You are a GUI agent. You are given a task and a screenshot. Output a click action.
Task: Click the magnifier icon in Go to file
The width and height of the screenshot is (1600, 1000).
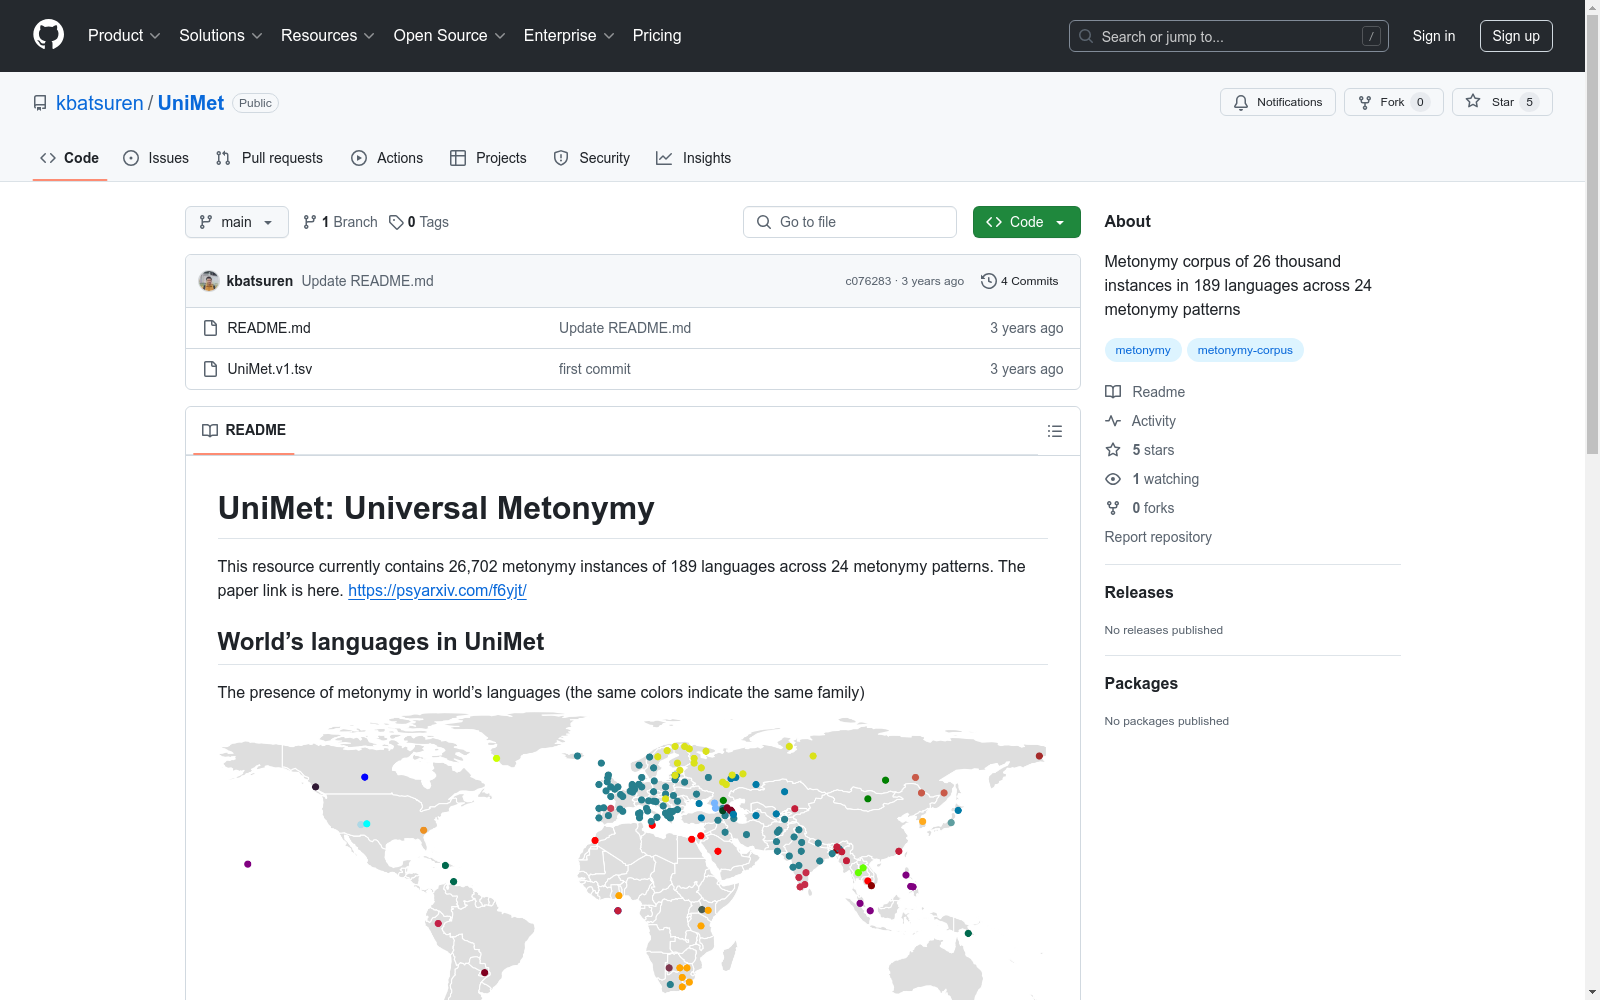point(764,222)
